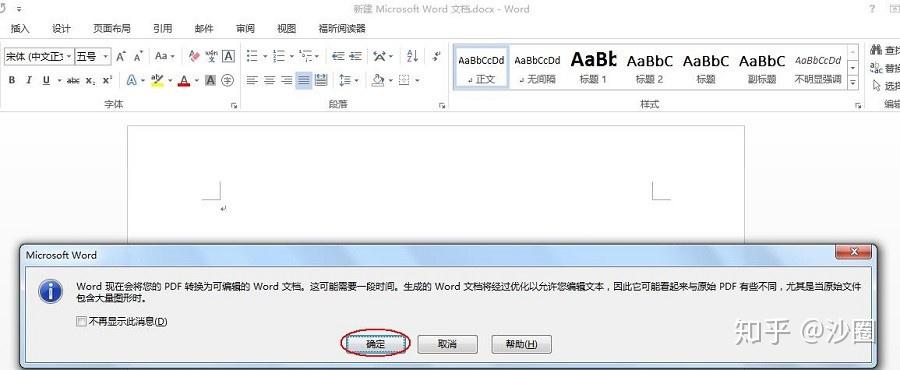Open the Paragraph dialog launcher (段落)
900x370 pixels.
pos(442,106)
